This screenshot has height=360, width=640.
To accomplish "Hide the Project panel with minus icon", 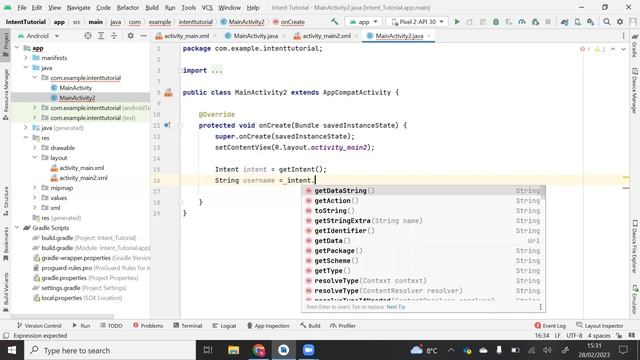I will click(143, 36).
